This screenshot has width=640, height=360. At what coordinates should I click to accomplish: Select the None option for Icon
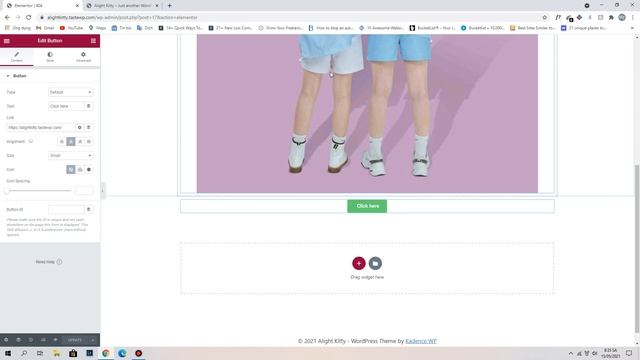tap(71, 169)
